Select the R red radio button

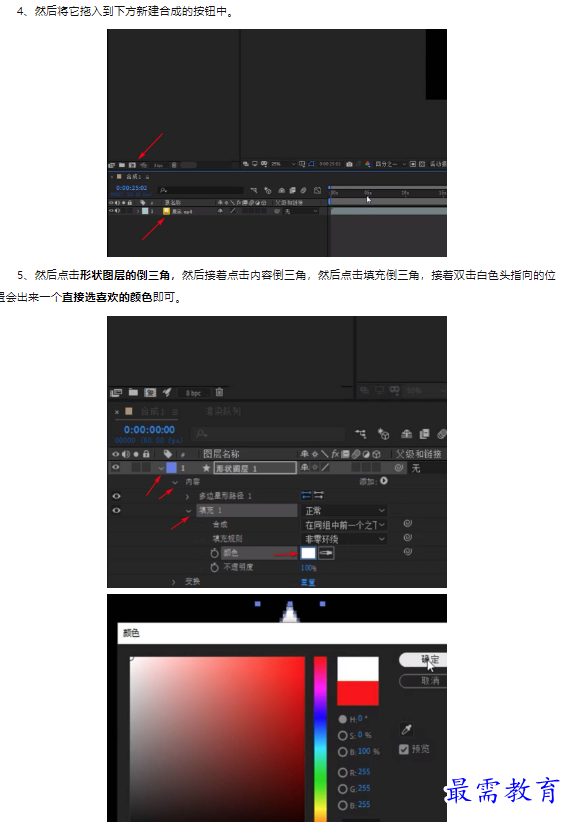[x=342, y=772]
